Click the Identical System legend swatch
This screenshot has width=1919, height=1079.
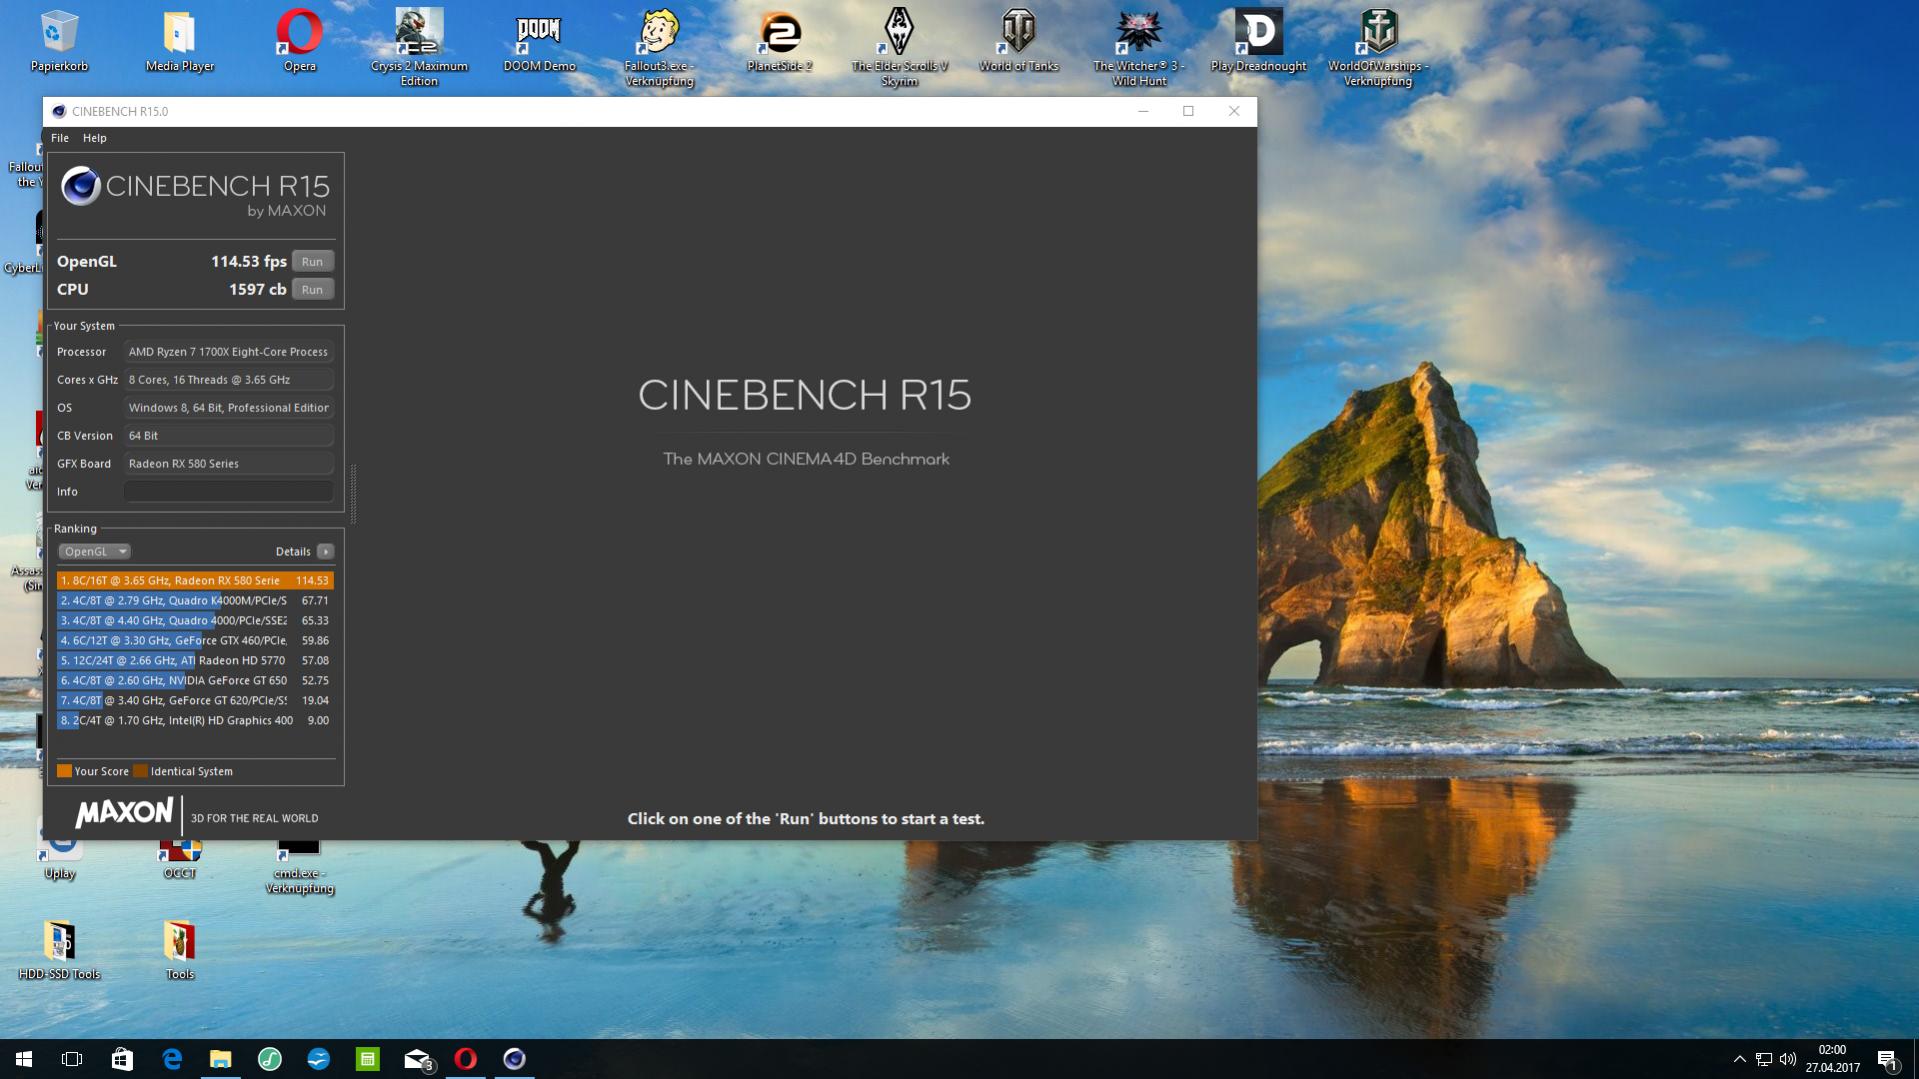[140, 771]
